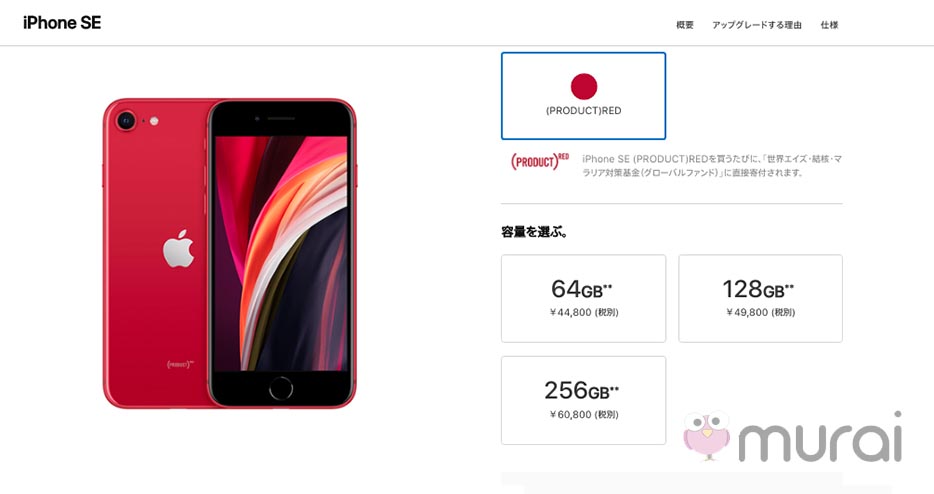Choose the 128GB capacity option

pos(760,299)
